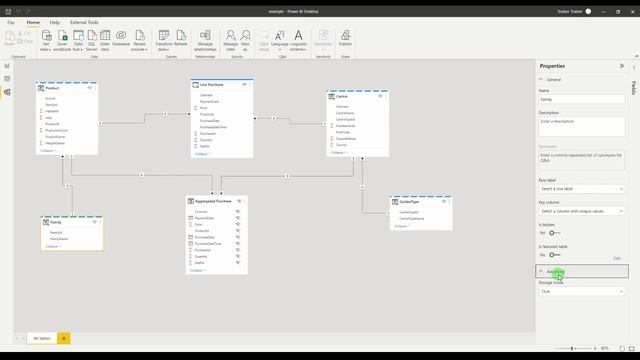This screenshot has width=640, height=360.
Task: Toggle visibility of Centre table
Action: 380,96
